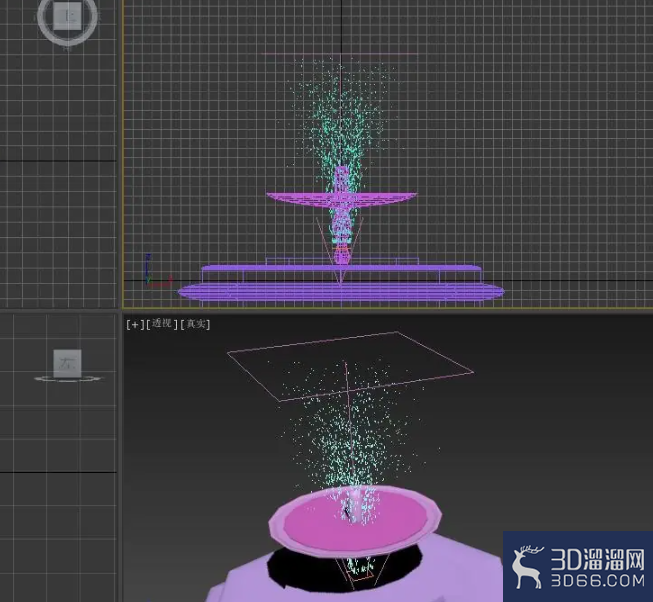This screenshot has width=653, height=602.
Task: Open the [+] general viewport menu
Action: tap(135, 324)
